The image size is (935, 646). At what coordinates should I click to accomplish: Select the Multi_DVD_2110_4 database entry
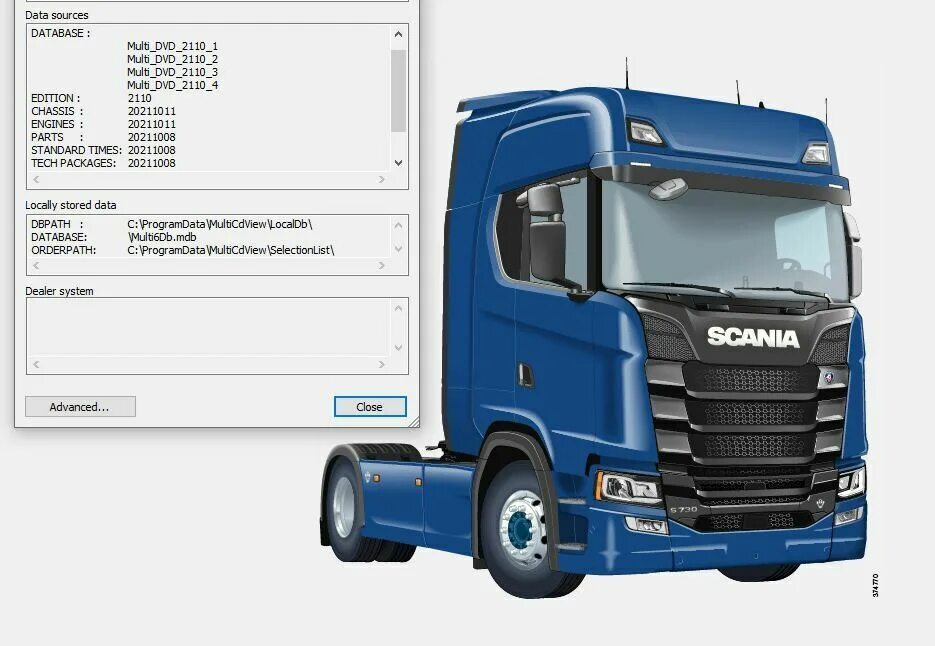coord(172,84)
